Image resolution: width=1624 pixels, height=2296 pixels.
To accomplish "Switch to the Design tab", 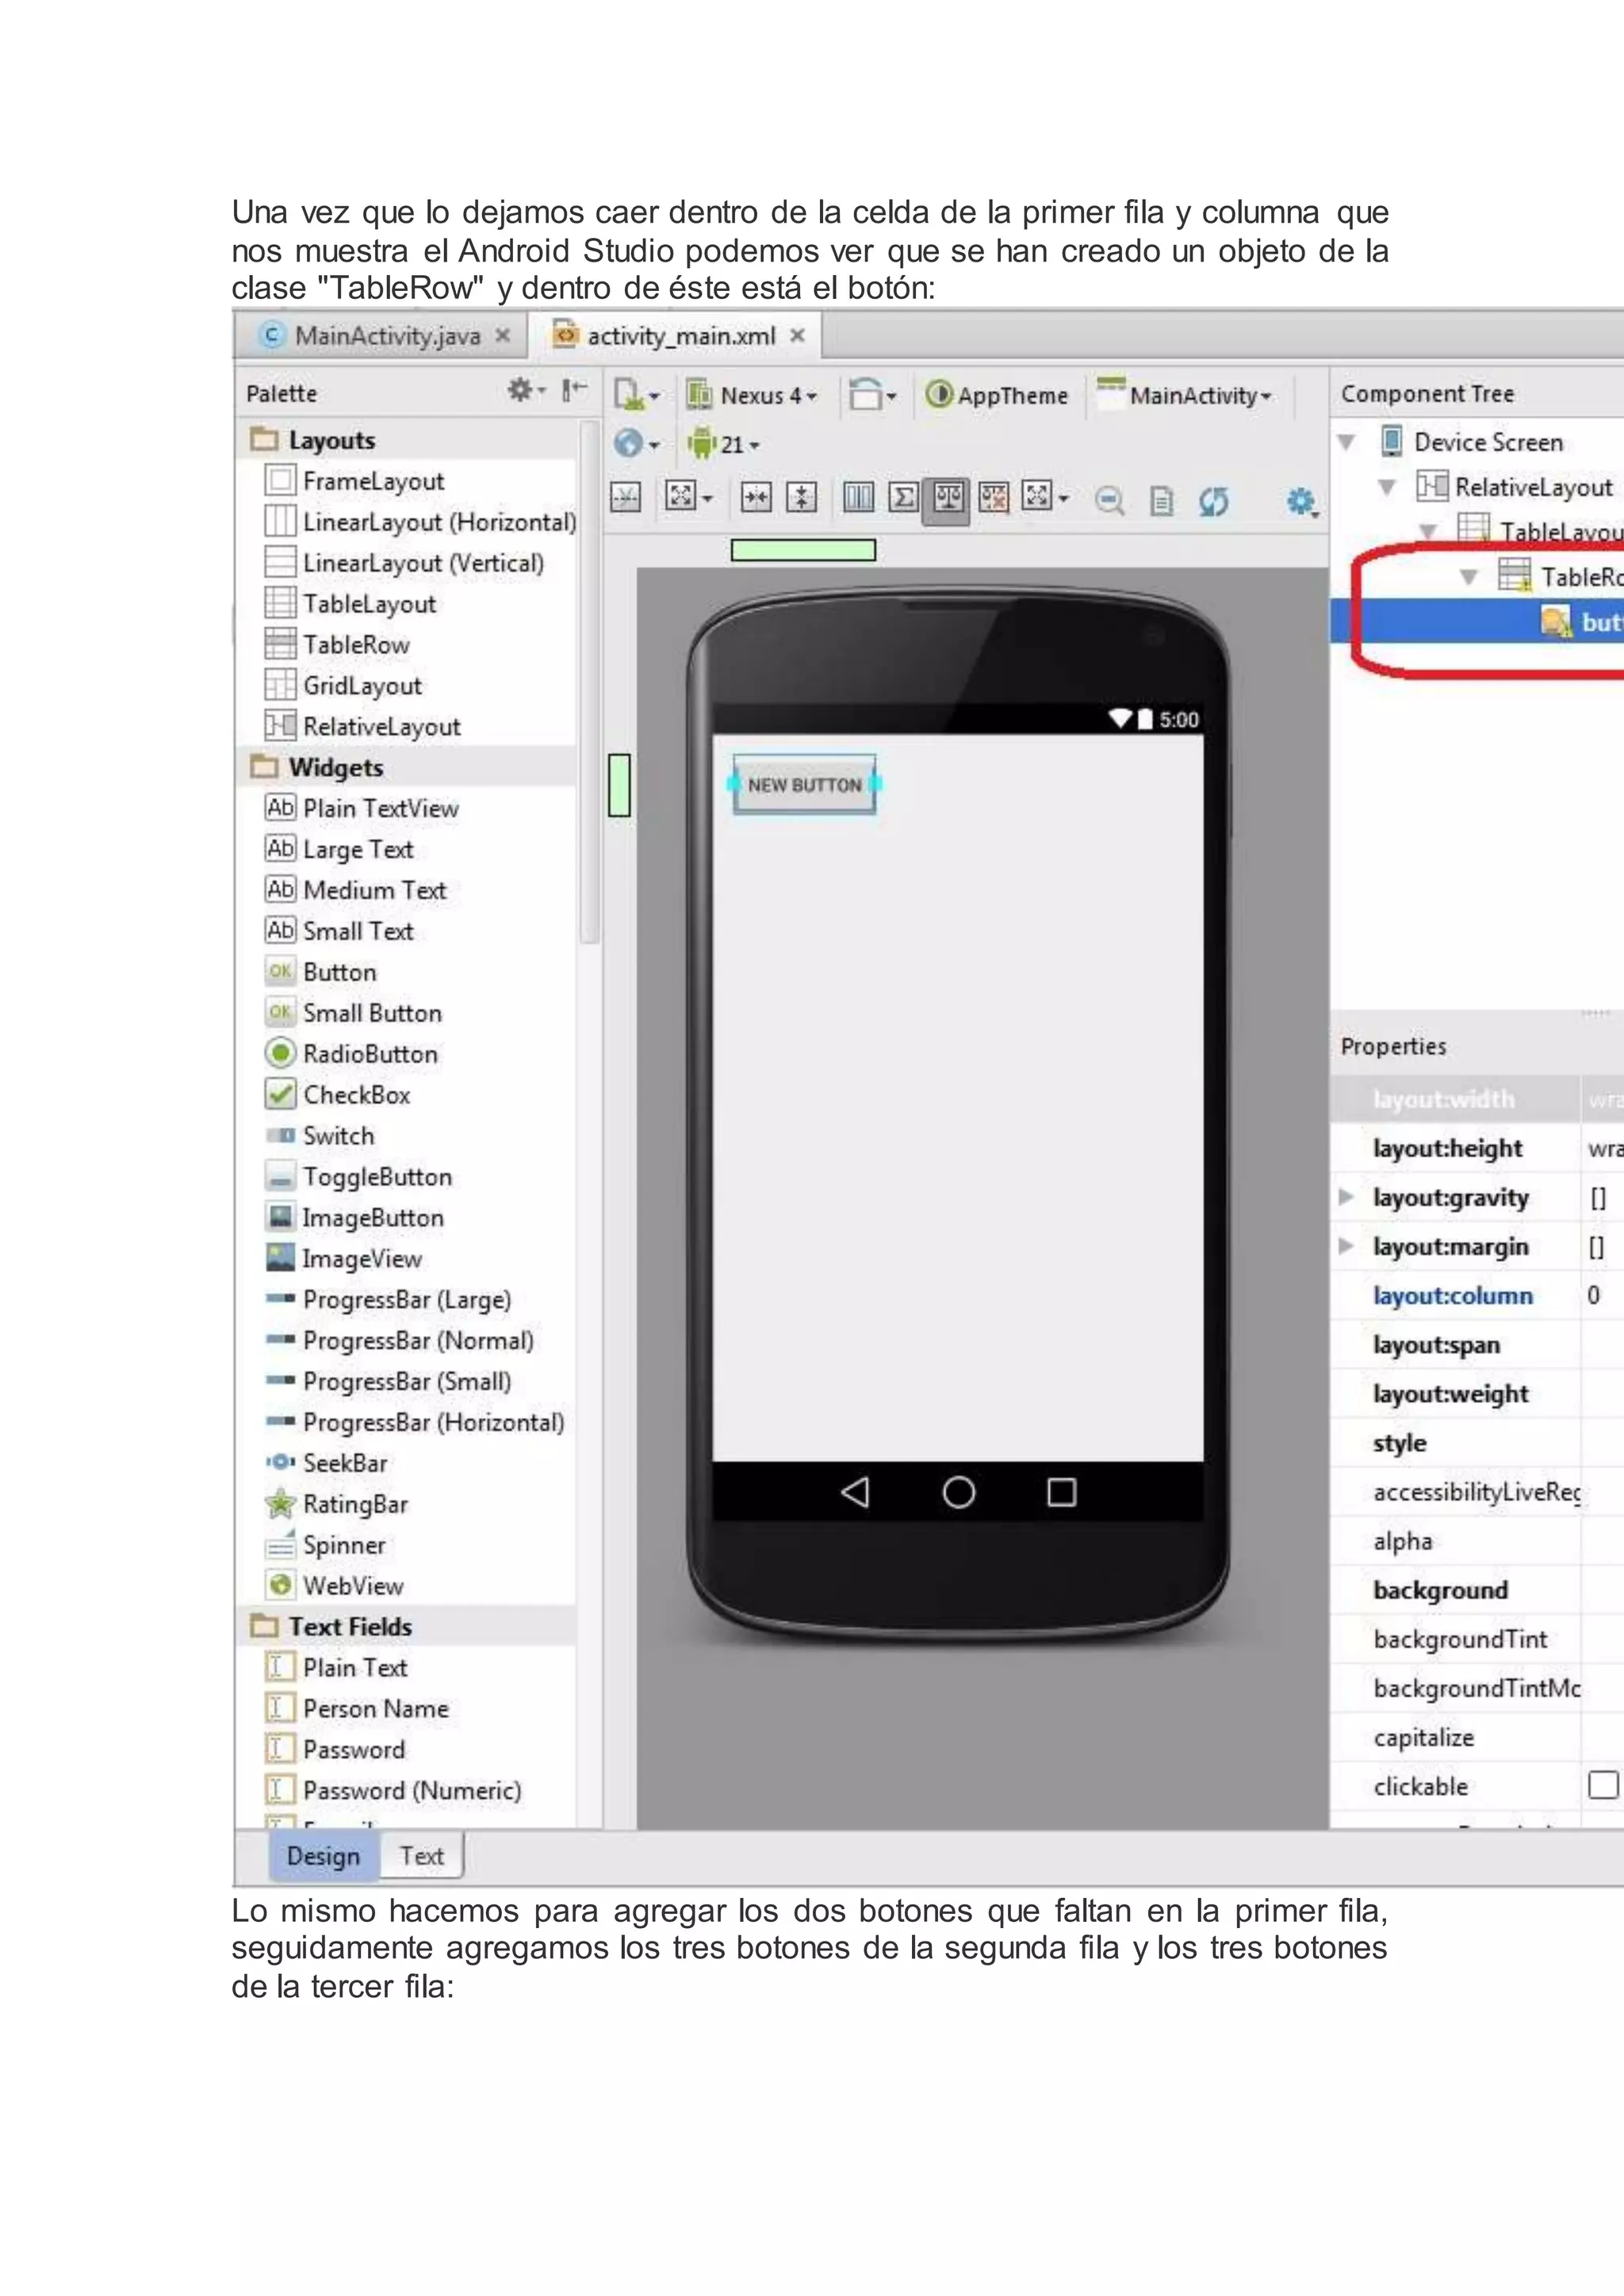I will pos(323,1856).
